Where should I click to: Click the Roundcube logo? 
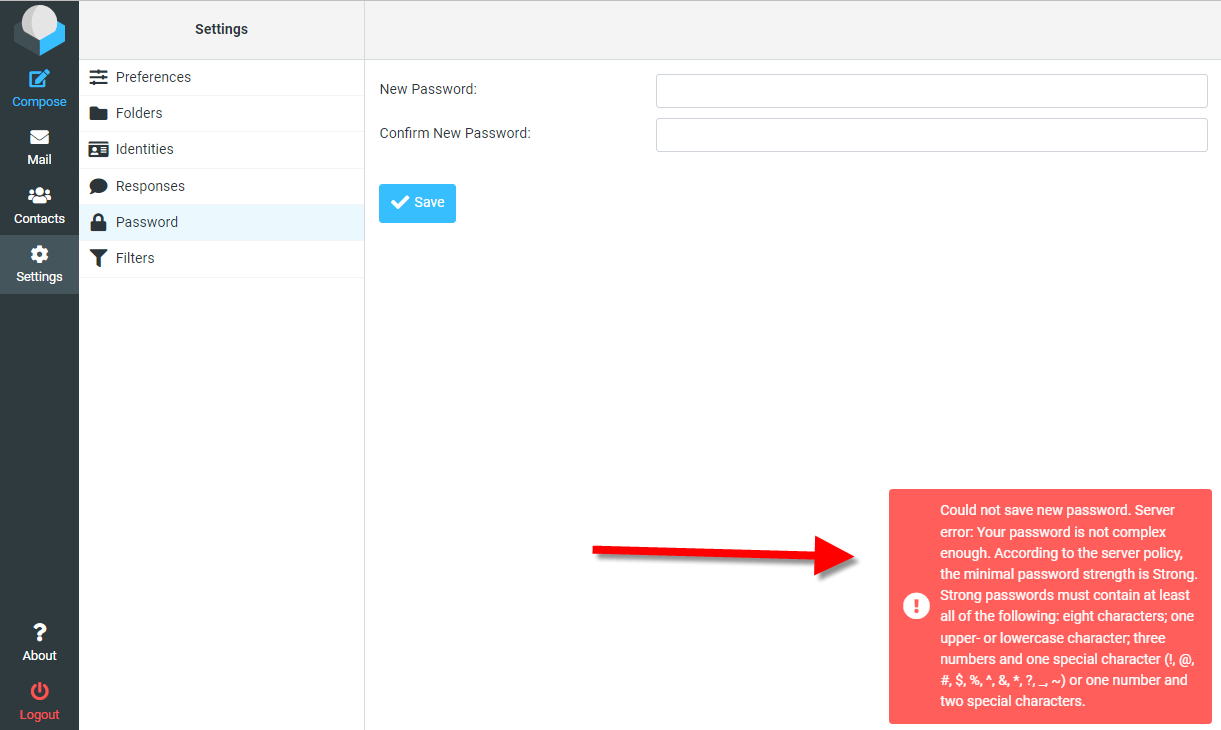coord(39,29)
